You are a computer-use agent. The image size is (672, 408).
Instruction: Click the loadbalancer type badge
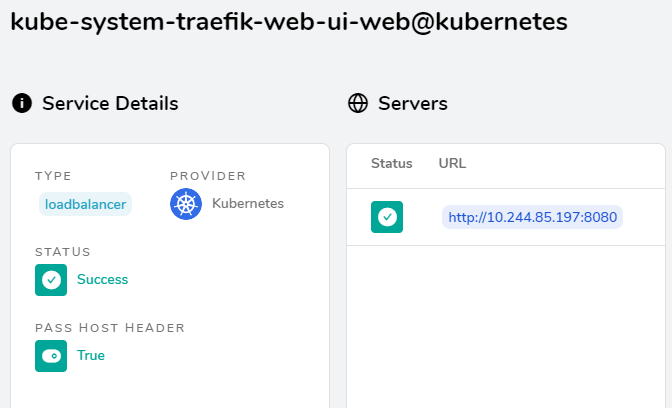pos(85,204)
